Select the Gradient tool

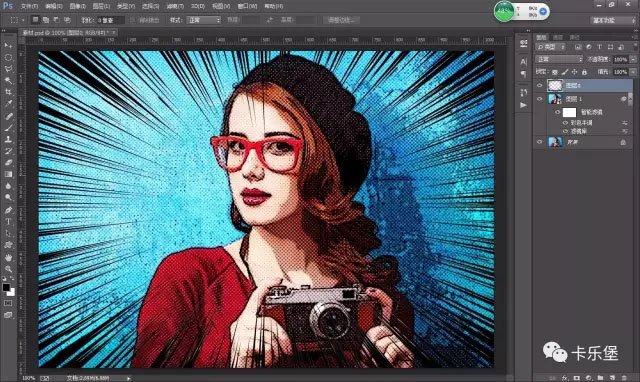pos(8,174)
